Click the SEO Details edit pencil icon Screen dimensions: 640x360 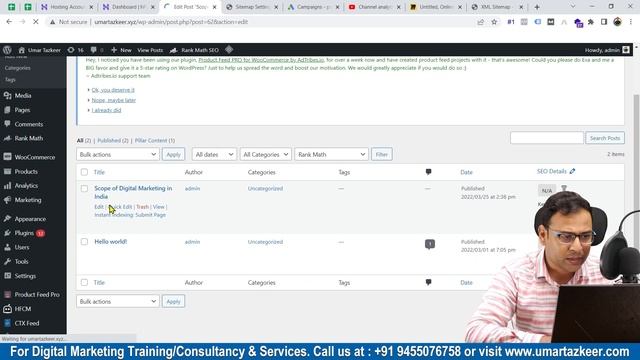572,171
